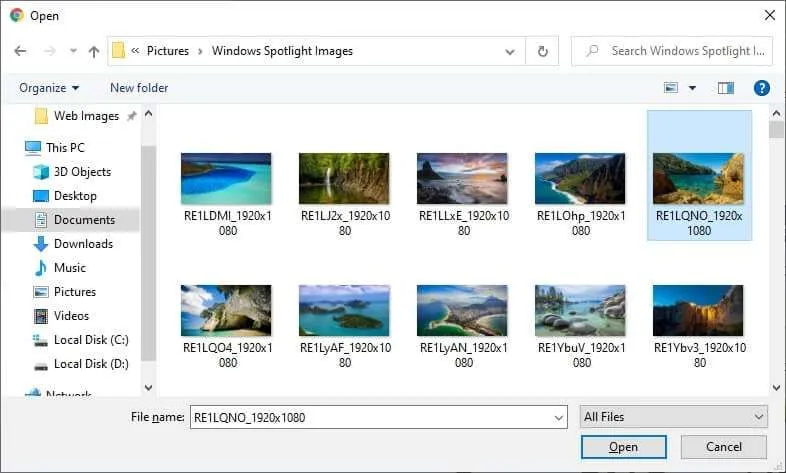Select Documents in sidebar
786x473 pixels.
[84, 220]
